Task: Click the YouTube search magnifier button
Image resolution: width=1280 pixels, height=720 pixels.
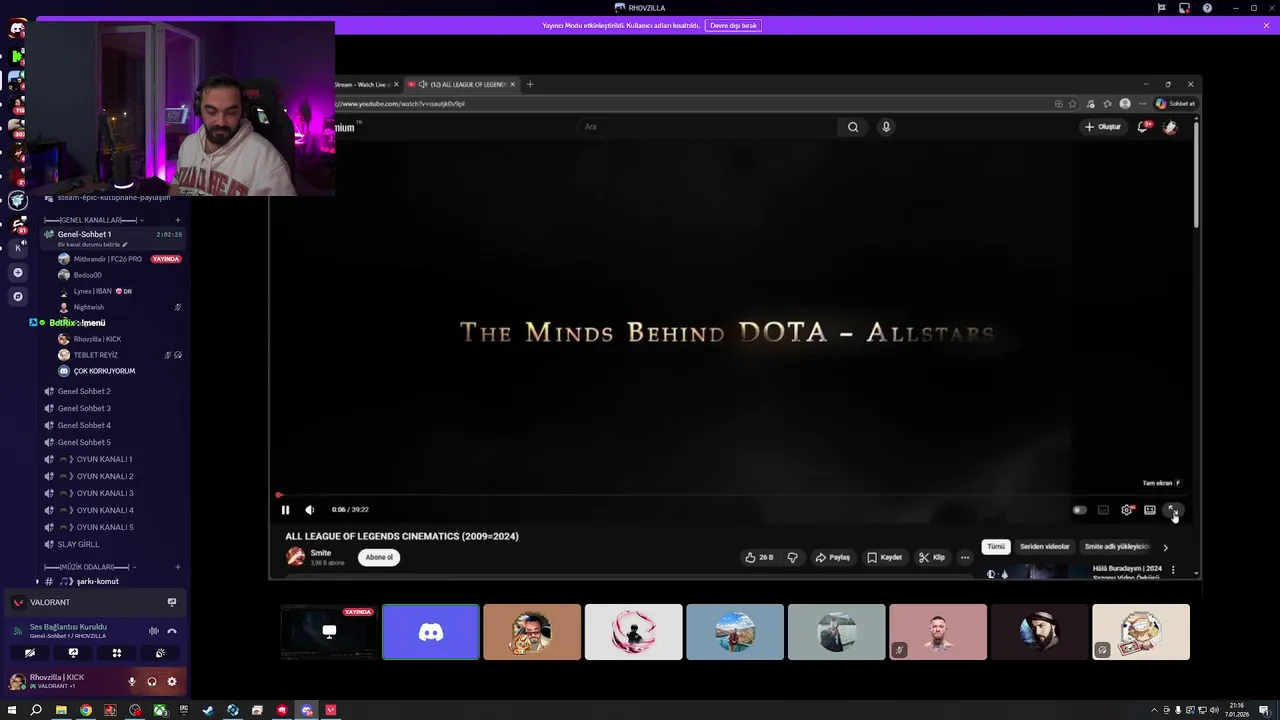Action: (x=853, y=127)
